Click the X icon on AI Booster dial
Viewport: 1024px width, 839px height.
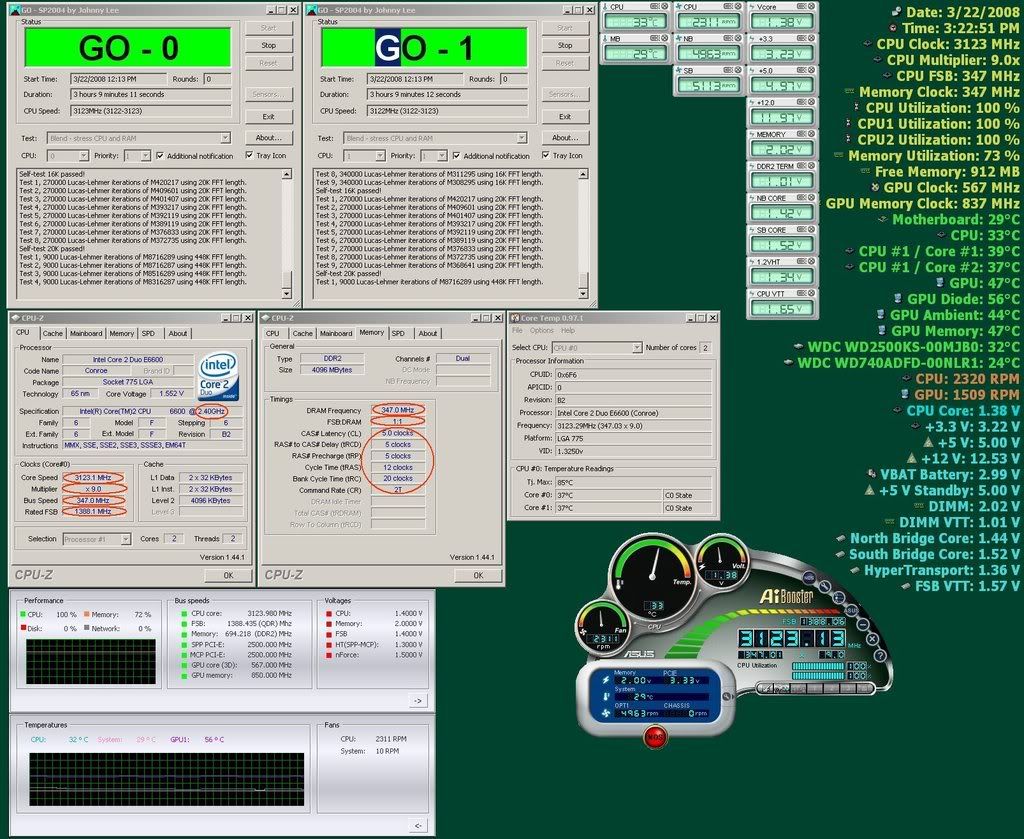(x=872, y=639)
